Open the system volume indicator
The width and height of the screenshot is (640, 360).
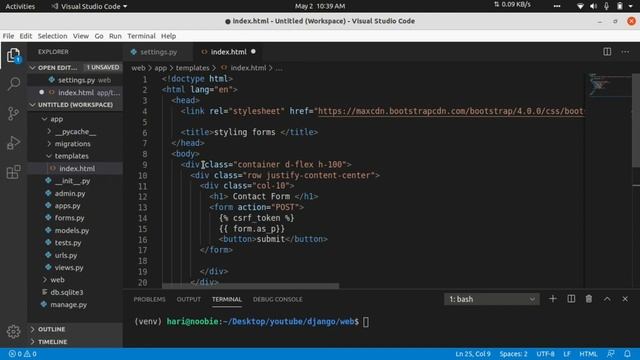(x=593, y=6)
